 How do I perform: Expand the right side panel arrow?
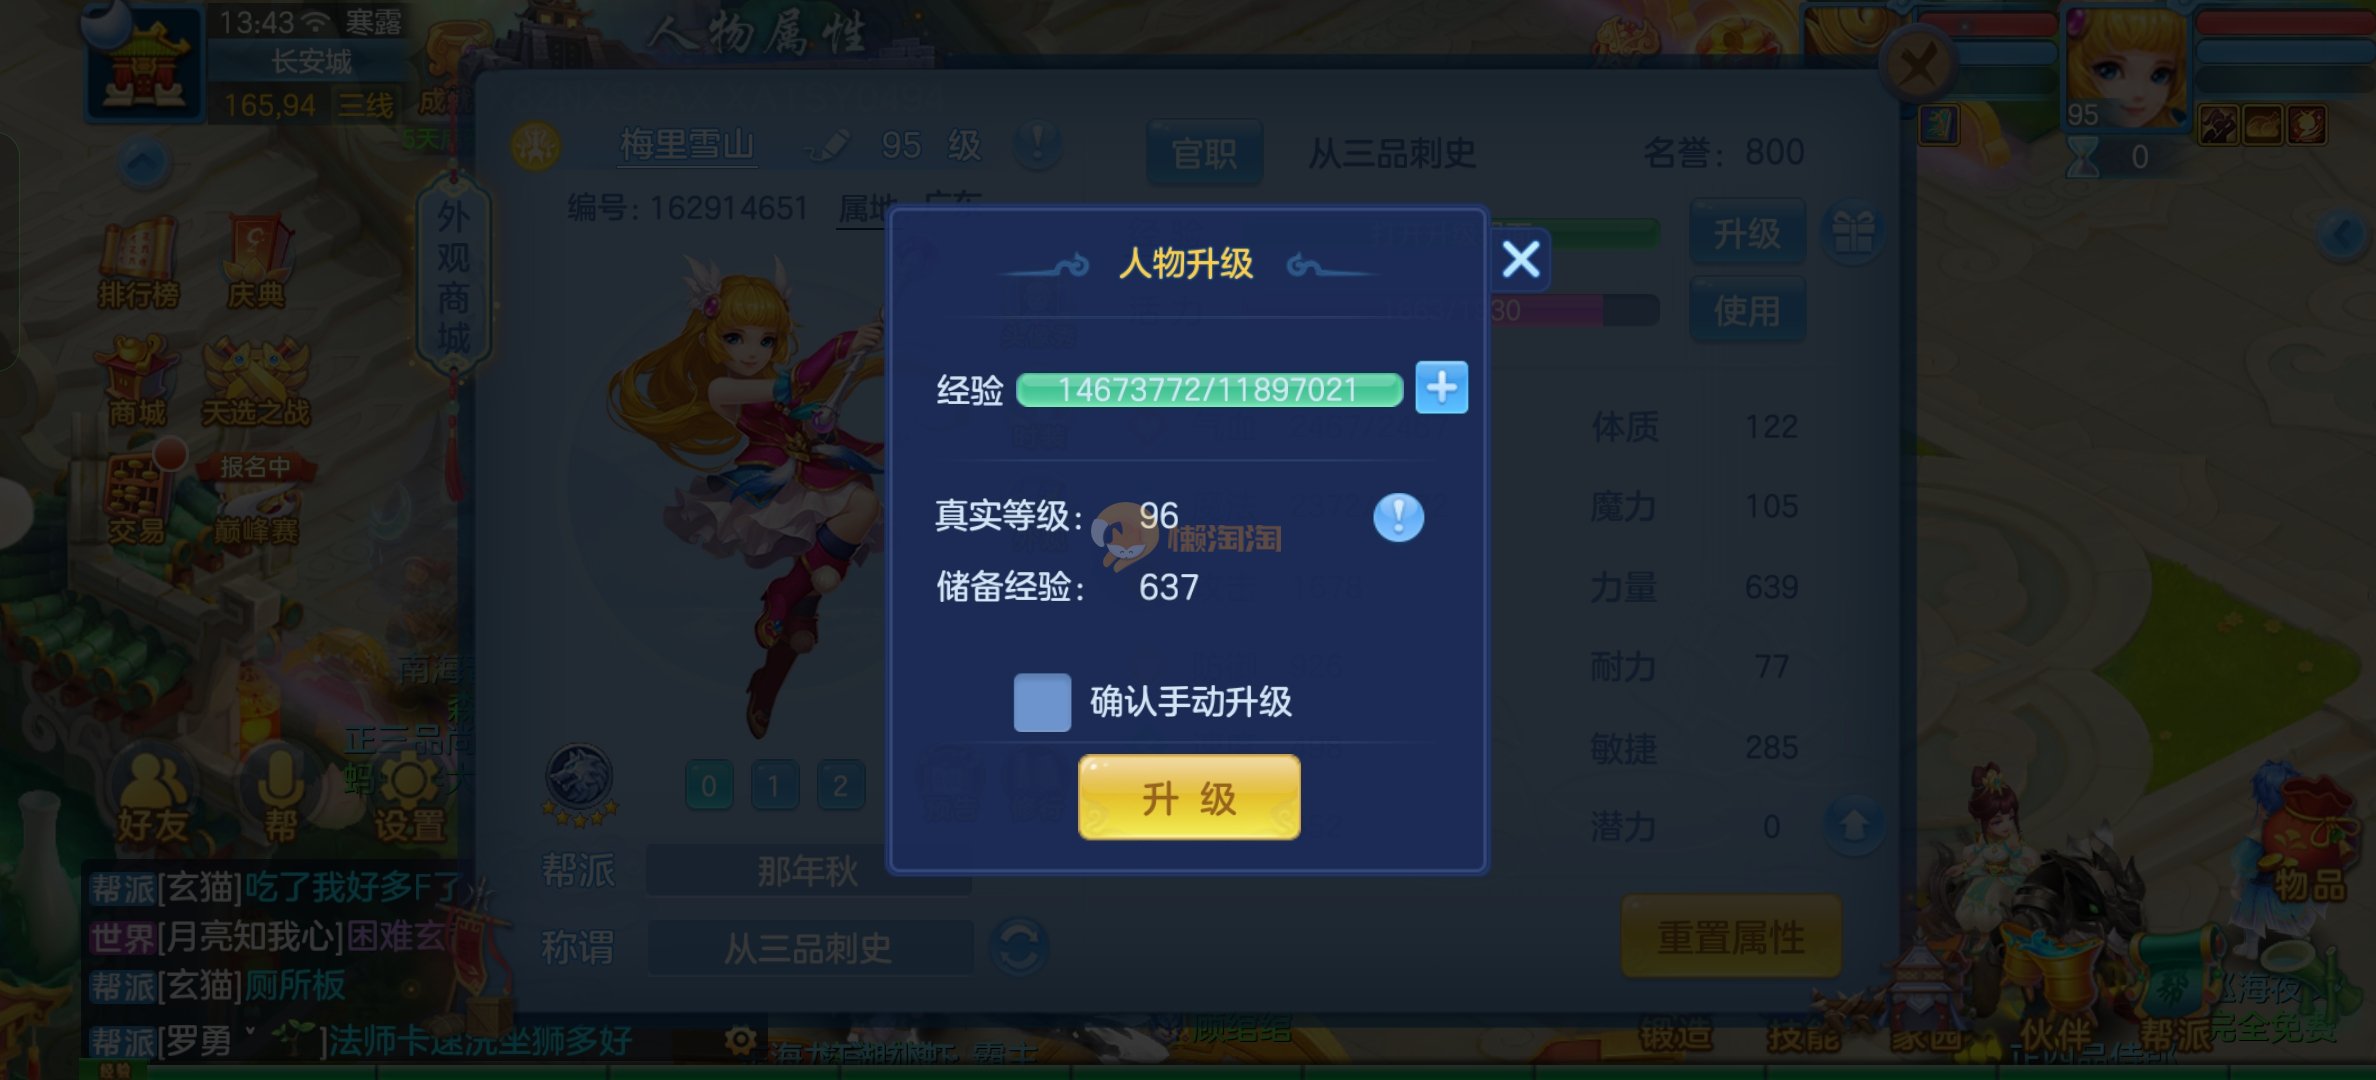(2343, 235)
